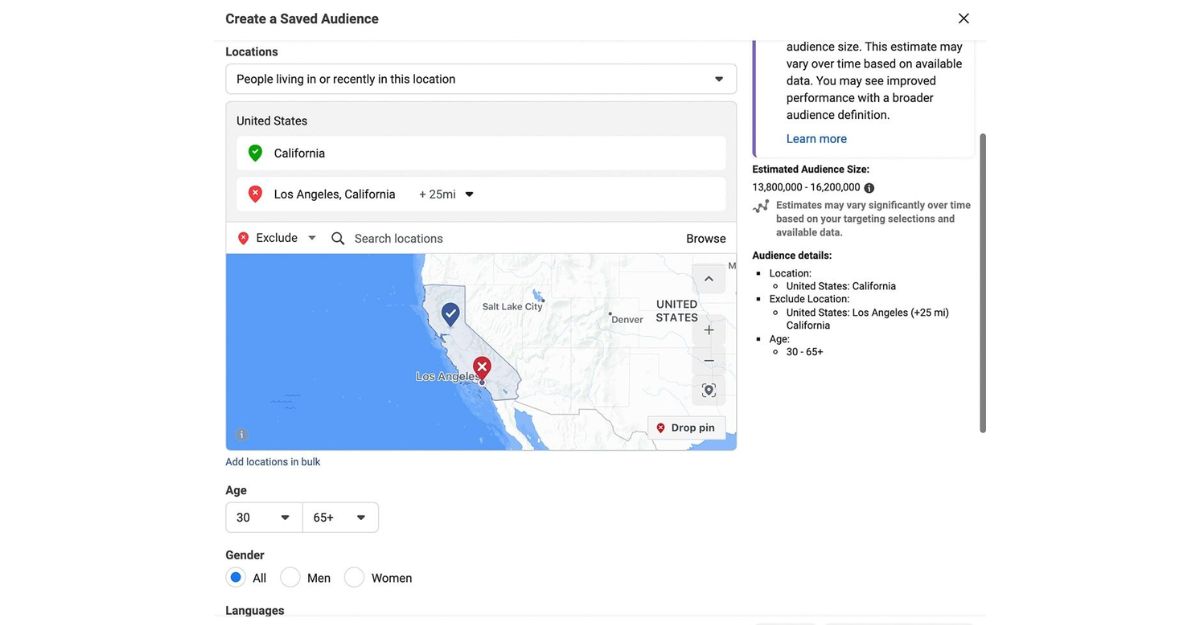This screenshot has width=1200, height=625.
Task: Select the blue California checkmark pin on map
Action: (x=451, y=315)
